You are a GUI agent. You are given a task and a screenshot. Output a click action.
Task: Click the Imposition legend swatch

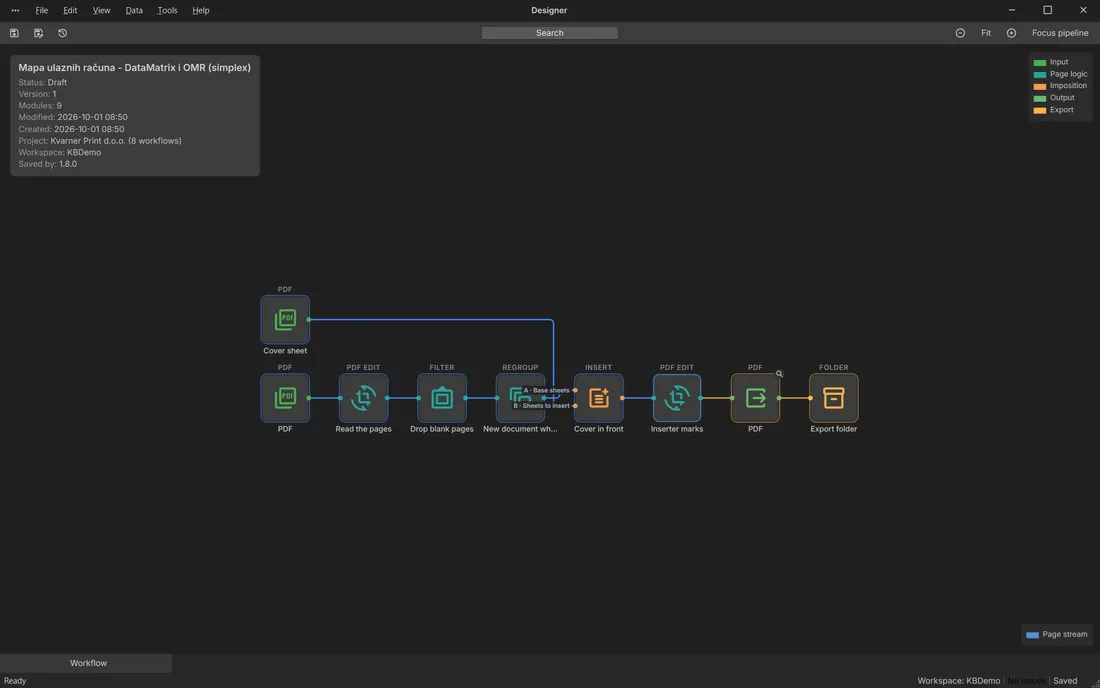pos(1040,86)
